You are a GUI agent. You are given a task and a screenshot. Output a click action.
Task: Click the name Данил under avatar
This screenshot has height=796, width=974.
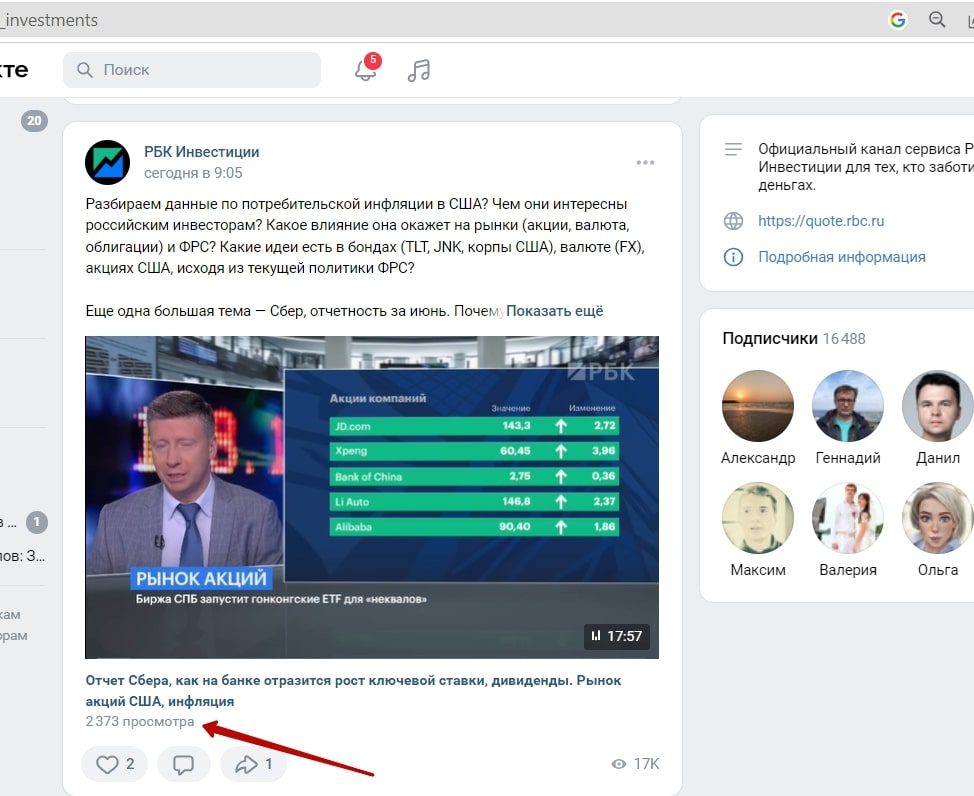tap(937, 458)
